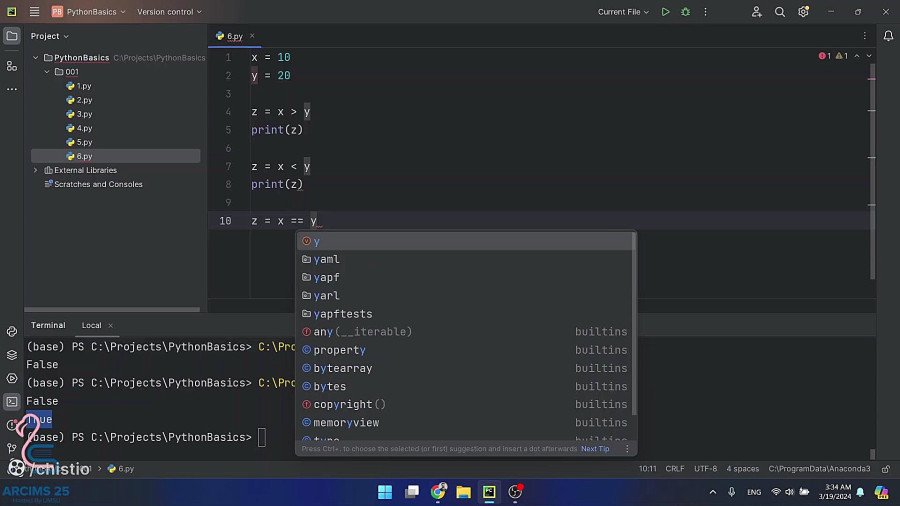Image resolution: width=900 pixels, height=506 pixels.
Task: Choose 'bytearray' builtins suggestion
Action: click(465, 368)
